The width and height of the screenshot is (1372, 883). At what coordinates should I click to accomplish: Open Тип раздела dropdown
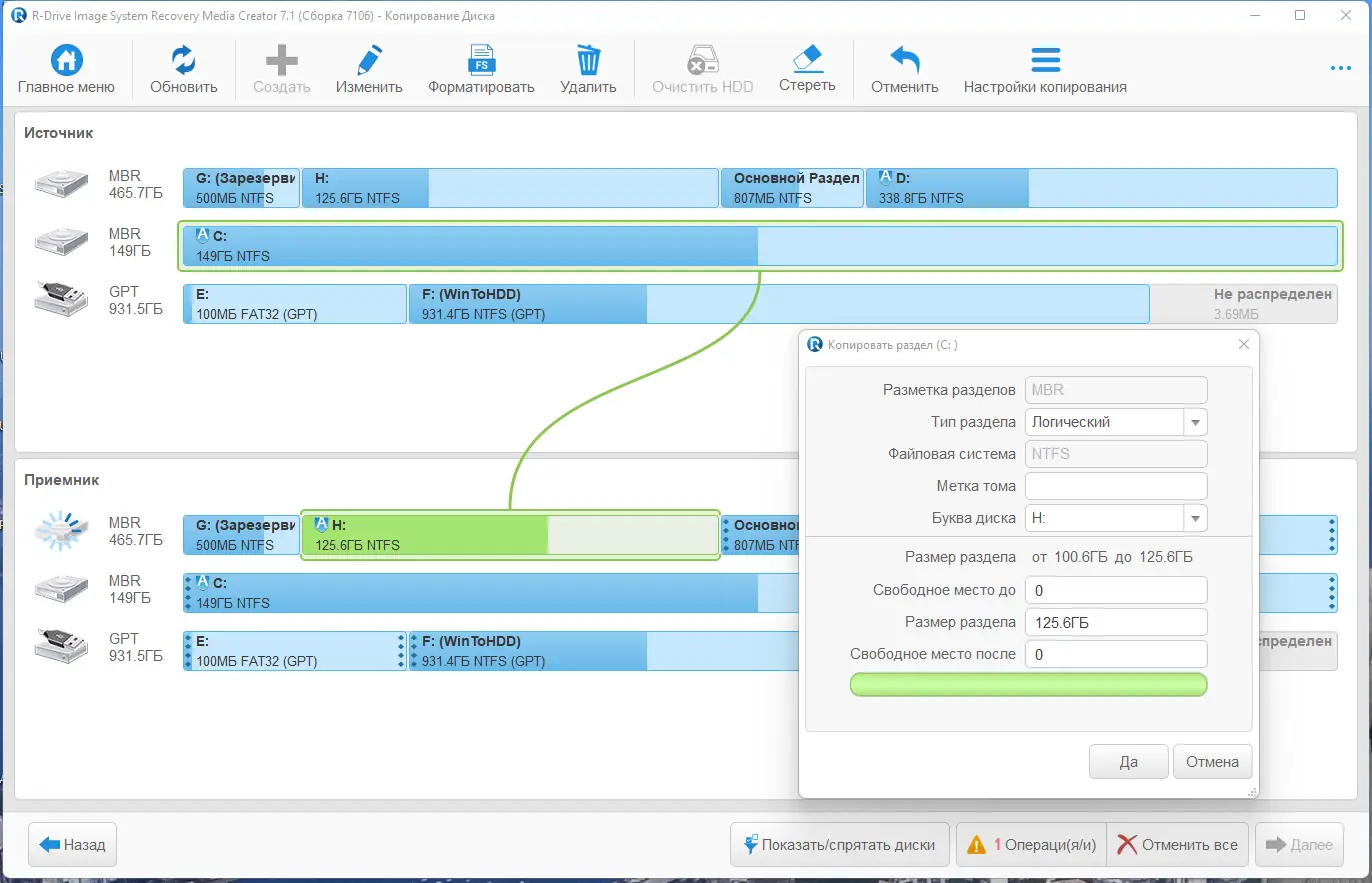point(1116,422)
